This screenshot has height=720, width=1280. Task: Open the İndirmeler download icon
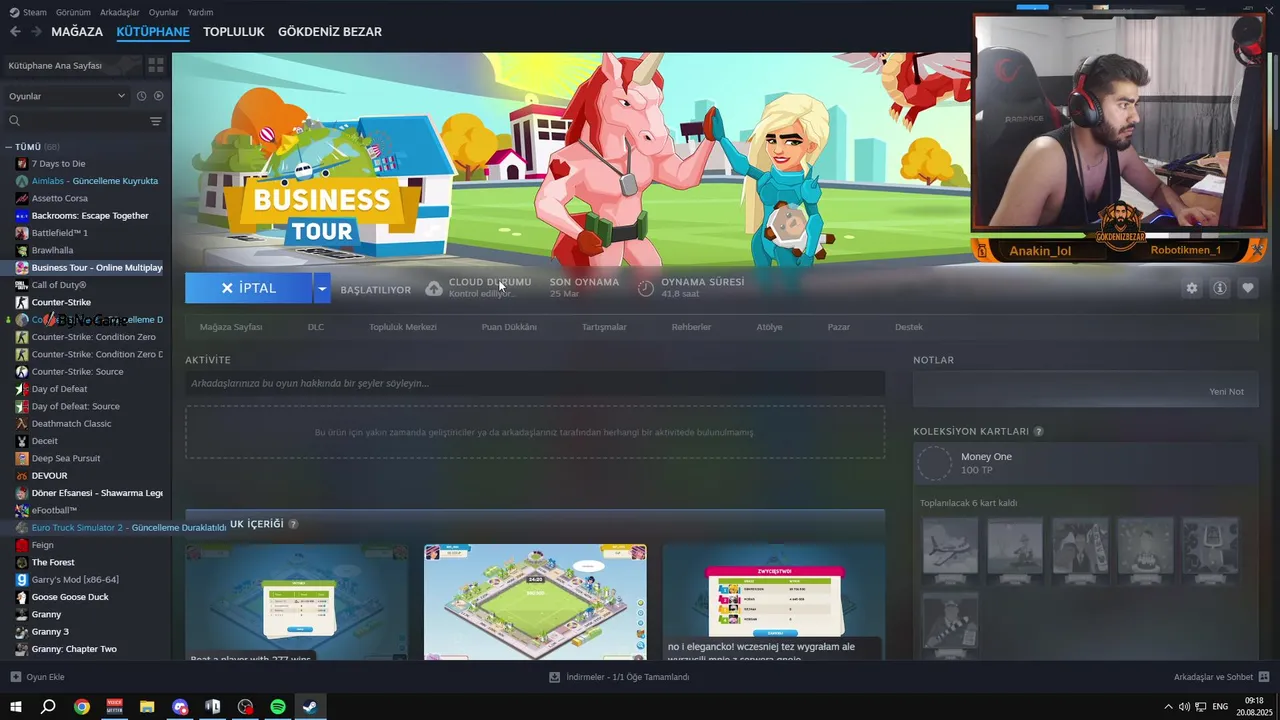pos(554,677)
